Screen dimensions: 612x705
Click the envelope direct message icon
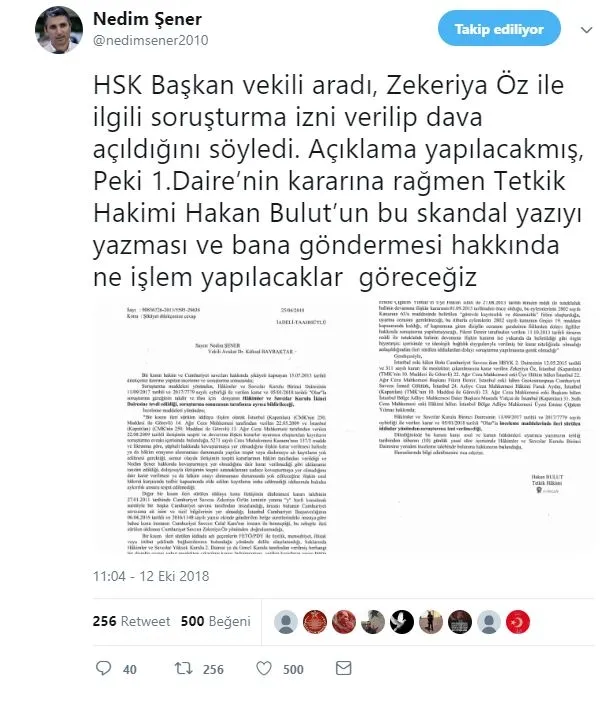[344, 668]
